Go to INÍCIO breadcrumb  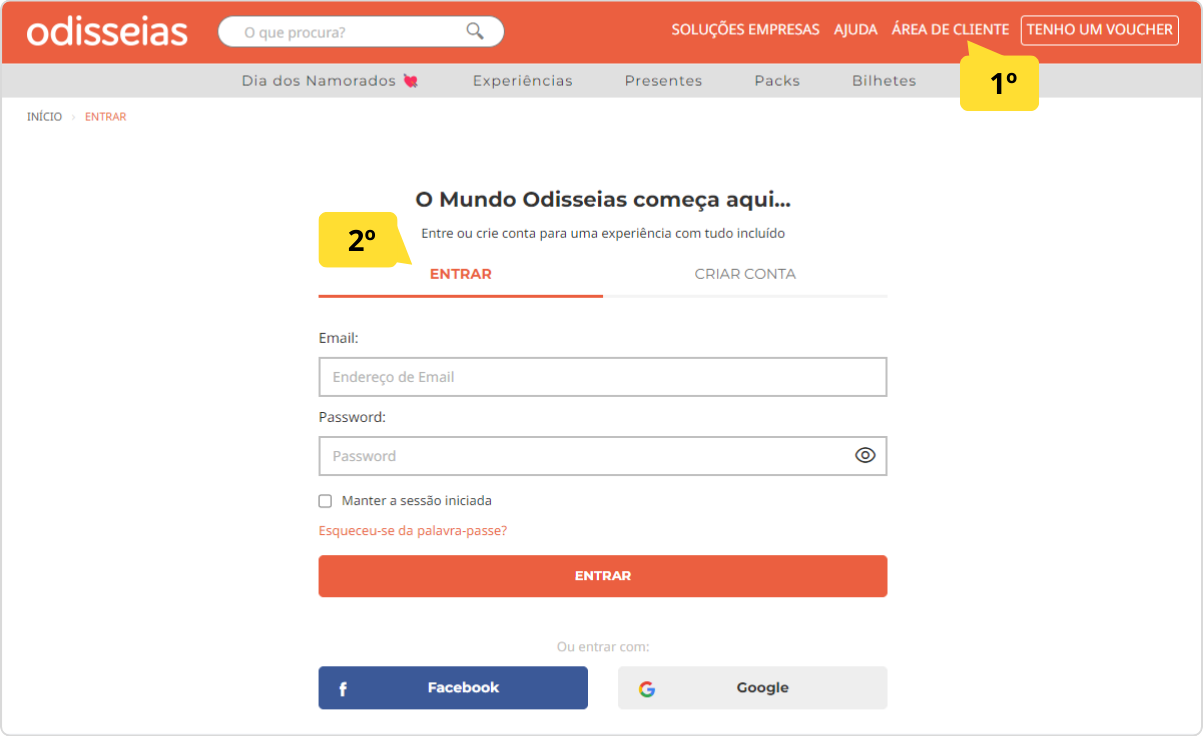click(x=44, y=117)
